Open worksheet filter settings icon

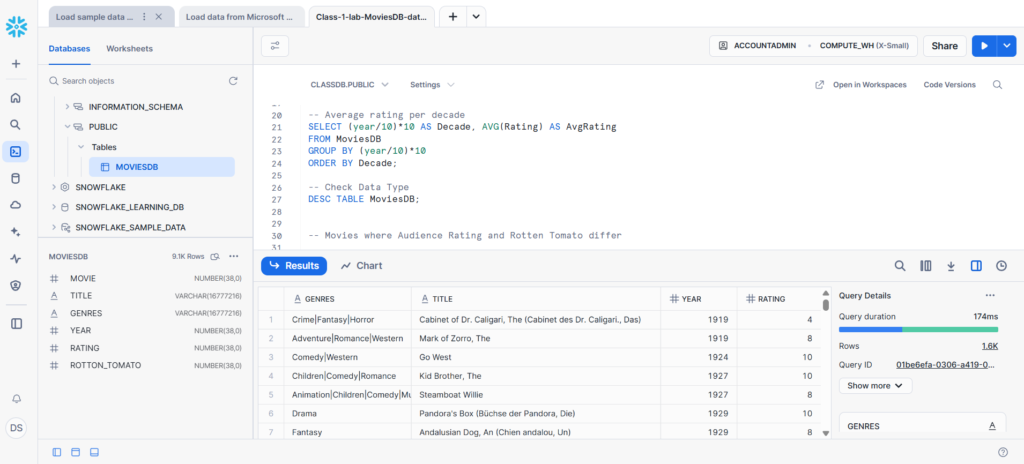coord(275,46)
